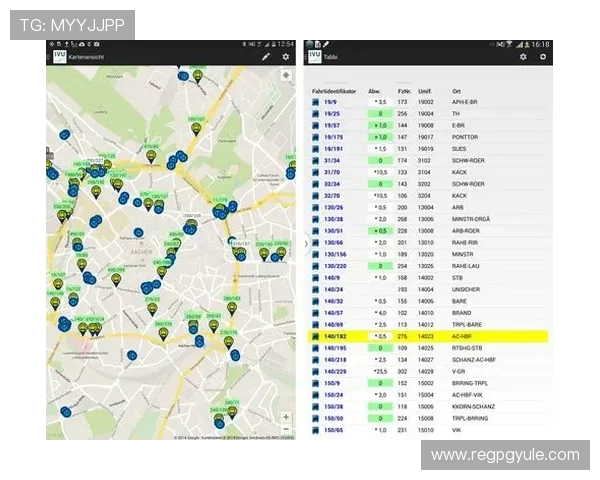Click the bus icon beside trip 19/9
This screenshot has width=600, height=480.
pos(316,102)
